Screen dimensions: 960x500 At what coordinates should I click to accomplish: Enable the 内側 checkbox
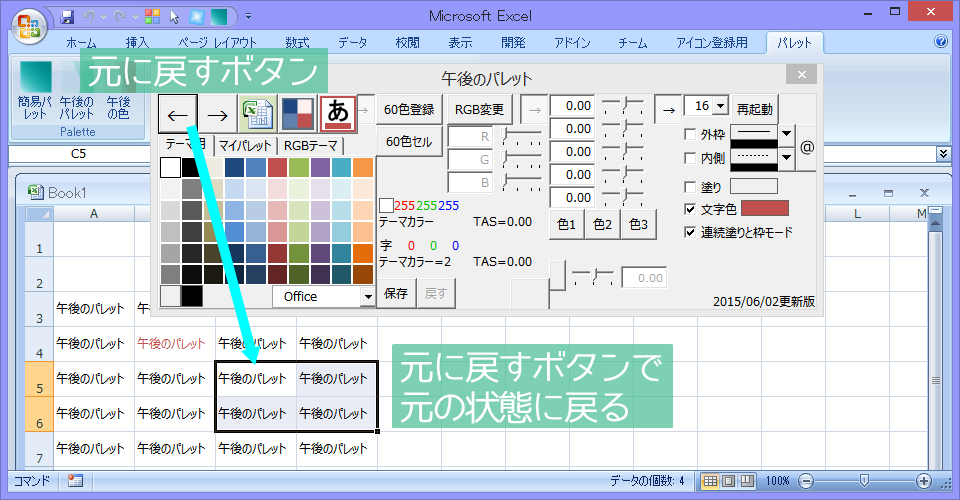click(x=690, y=158)
